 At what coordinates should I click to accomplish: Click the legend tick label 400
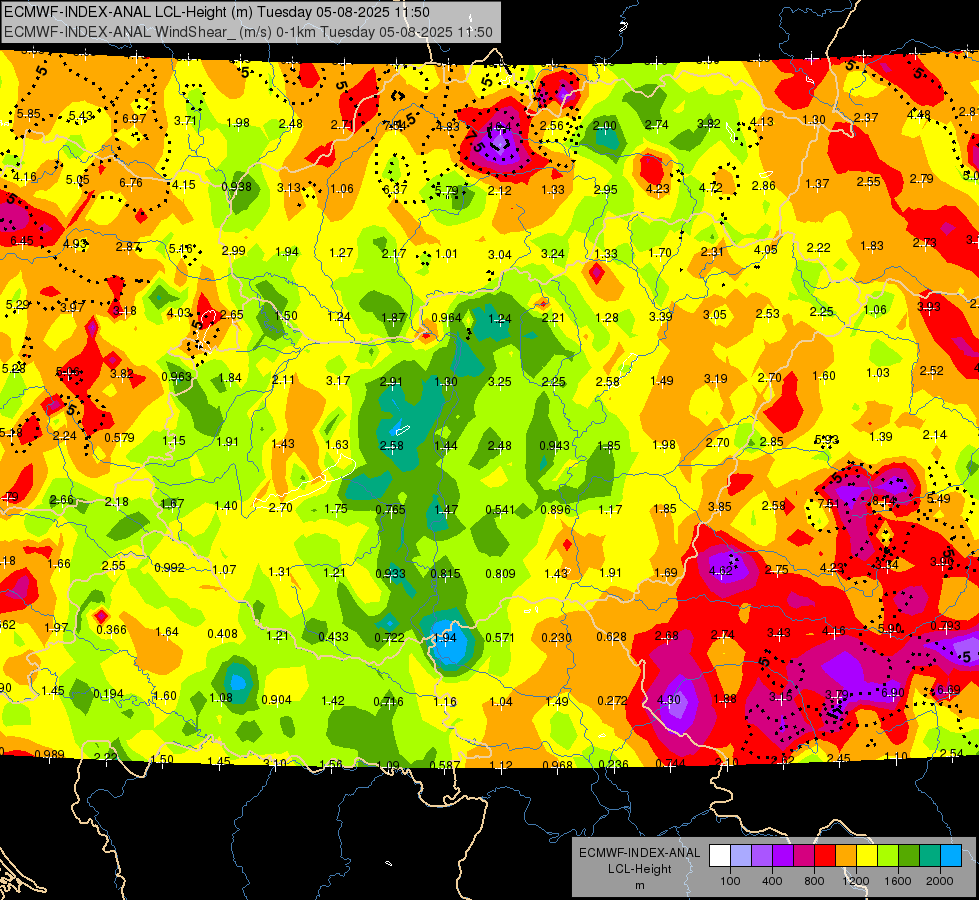click(x=772, y=881)
